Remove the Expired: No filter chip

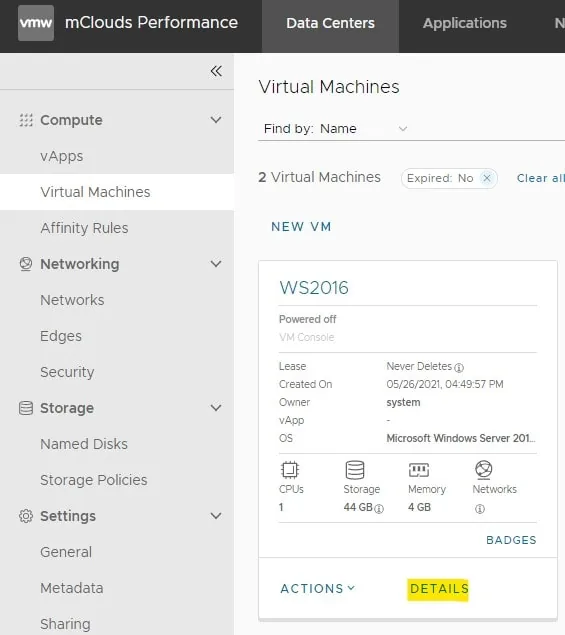pos(487,178)
